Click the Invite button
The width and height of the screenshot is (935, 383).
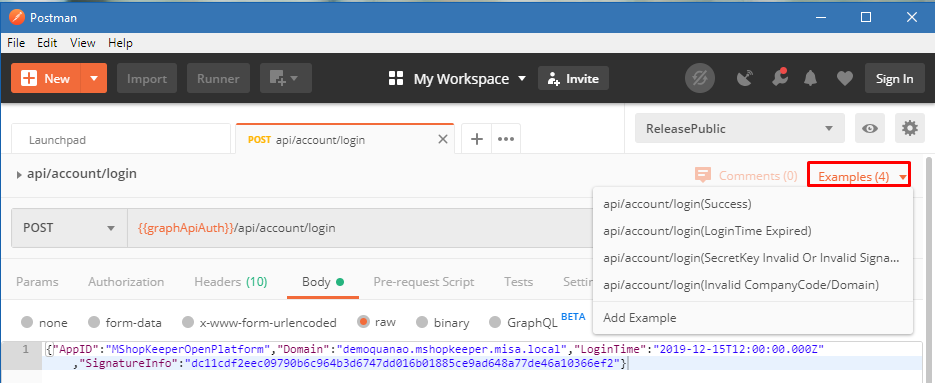(x=573, y=79)
